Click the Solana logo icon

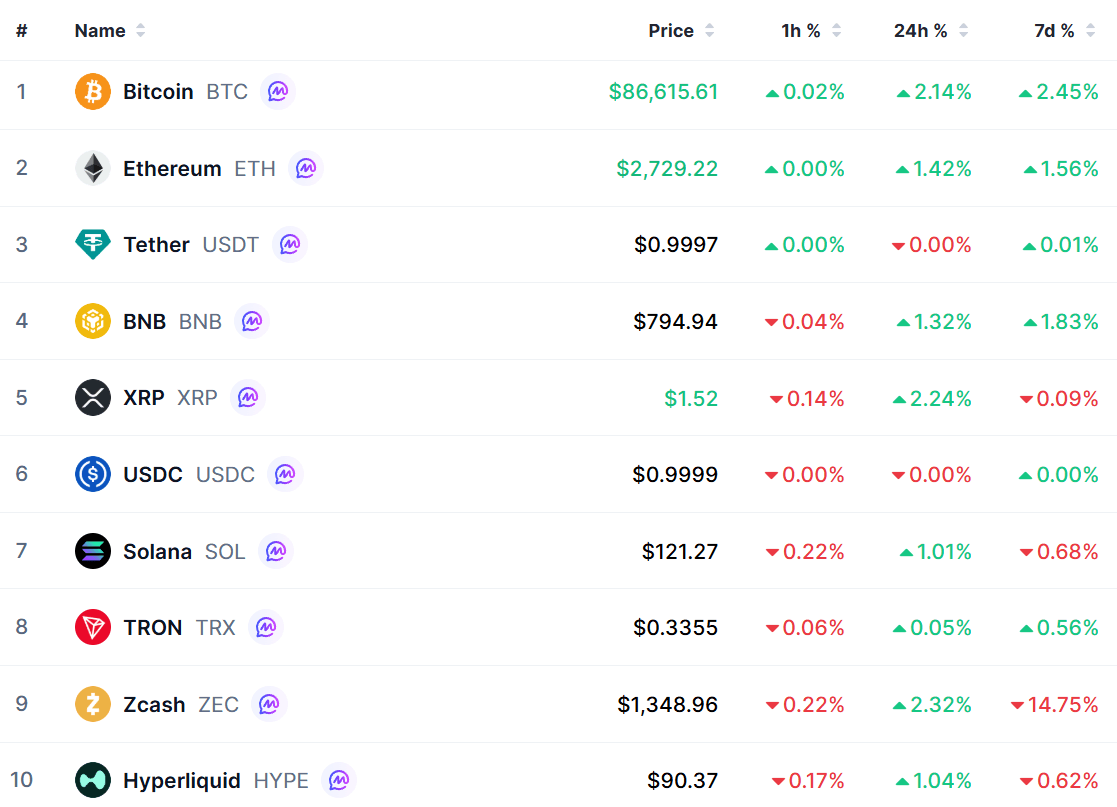click(x=93, y=551)
